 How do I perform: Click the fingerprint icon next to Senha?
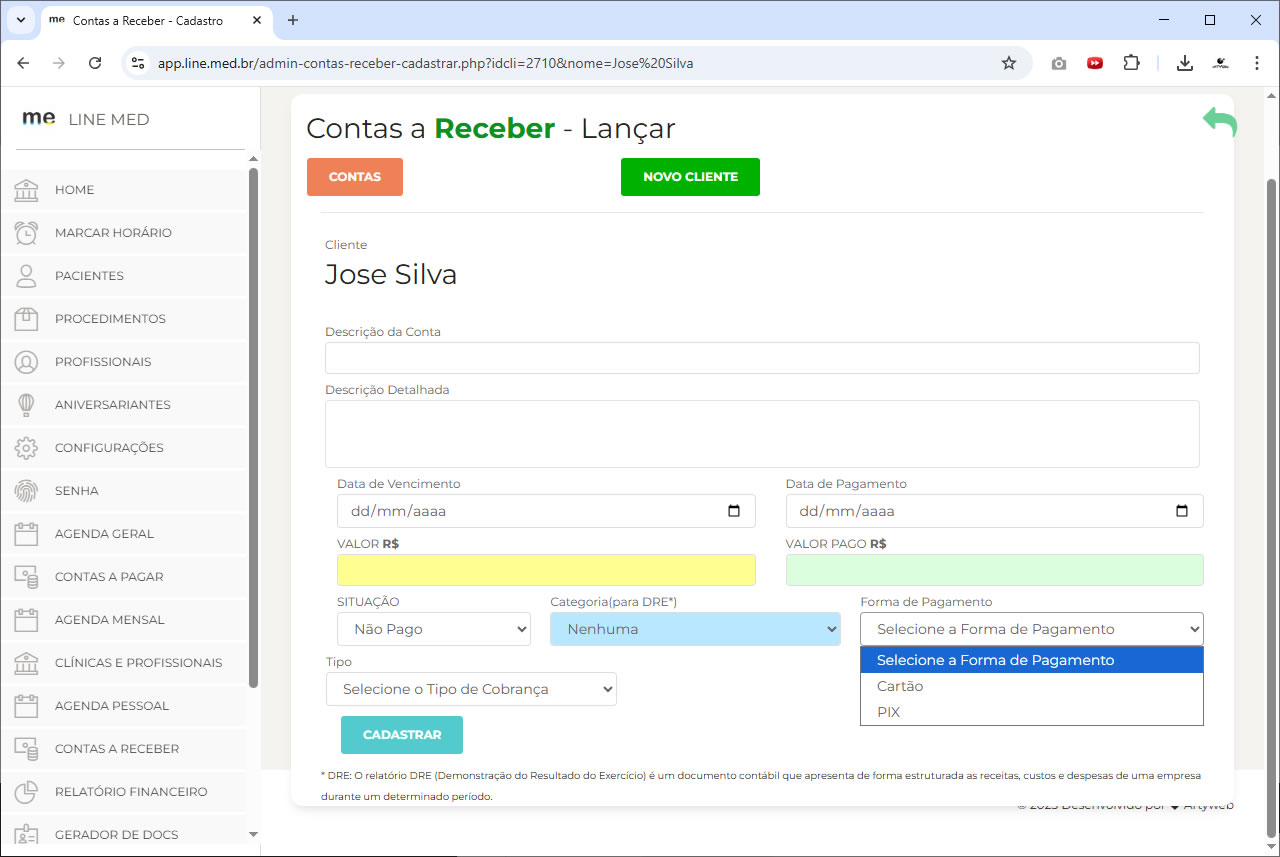[x=26, y=491]
